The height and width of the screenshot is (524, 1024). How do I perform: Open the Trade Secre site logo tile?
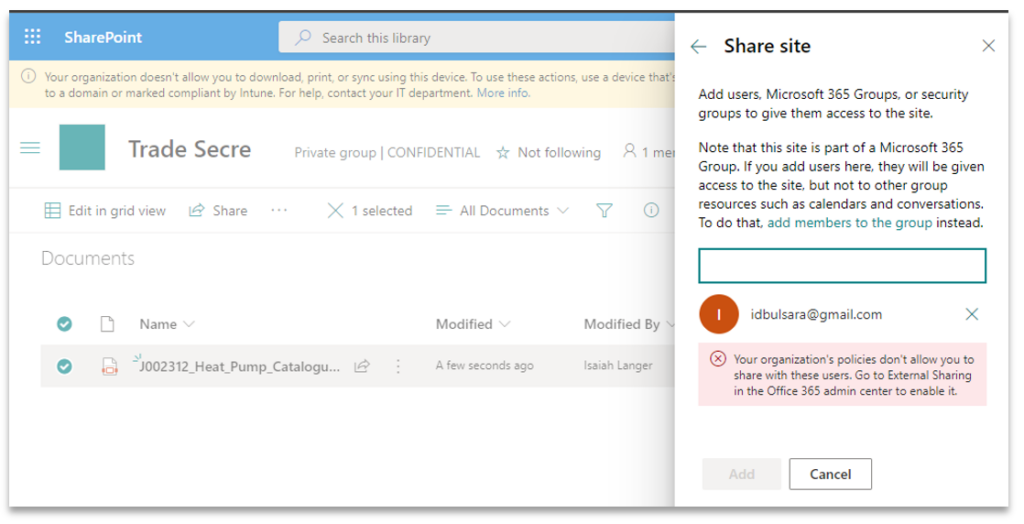82,148
